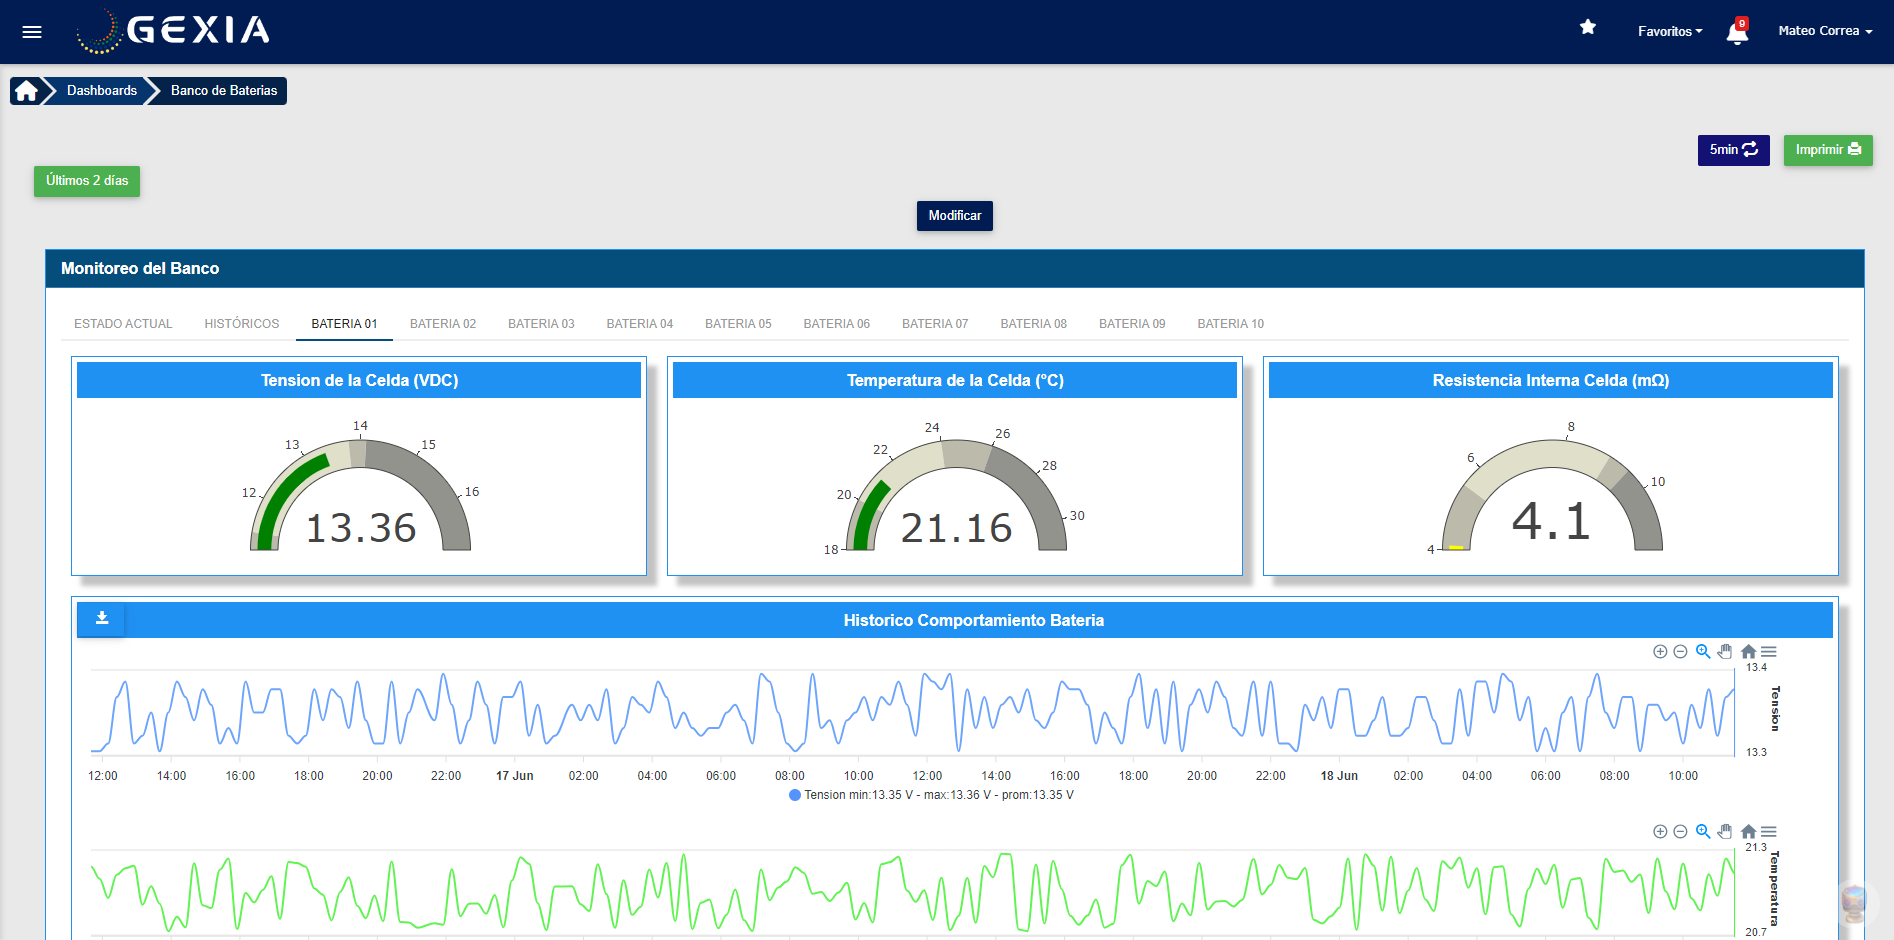Open the hamburger menu icon top left

pyautogui.click(x=32, y=31)
